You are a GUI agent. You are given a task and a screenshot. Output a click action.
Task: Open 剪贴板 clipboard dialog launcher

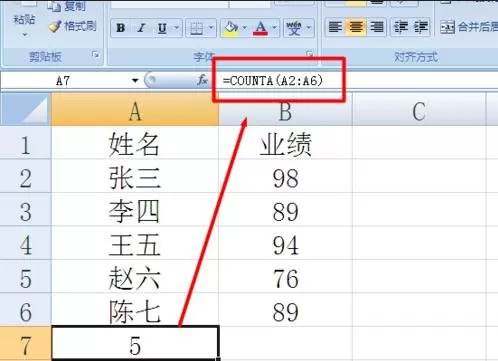[96, 55]
